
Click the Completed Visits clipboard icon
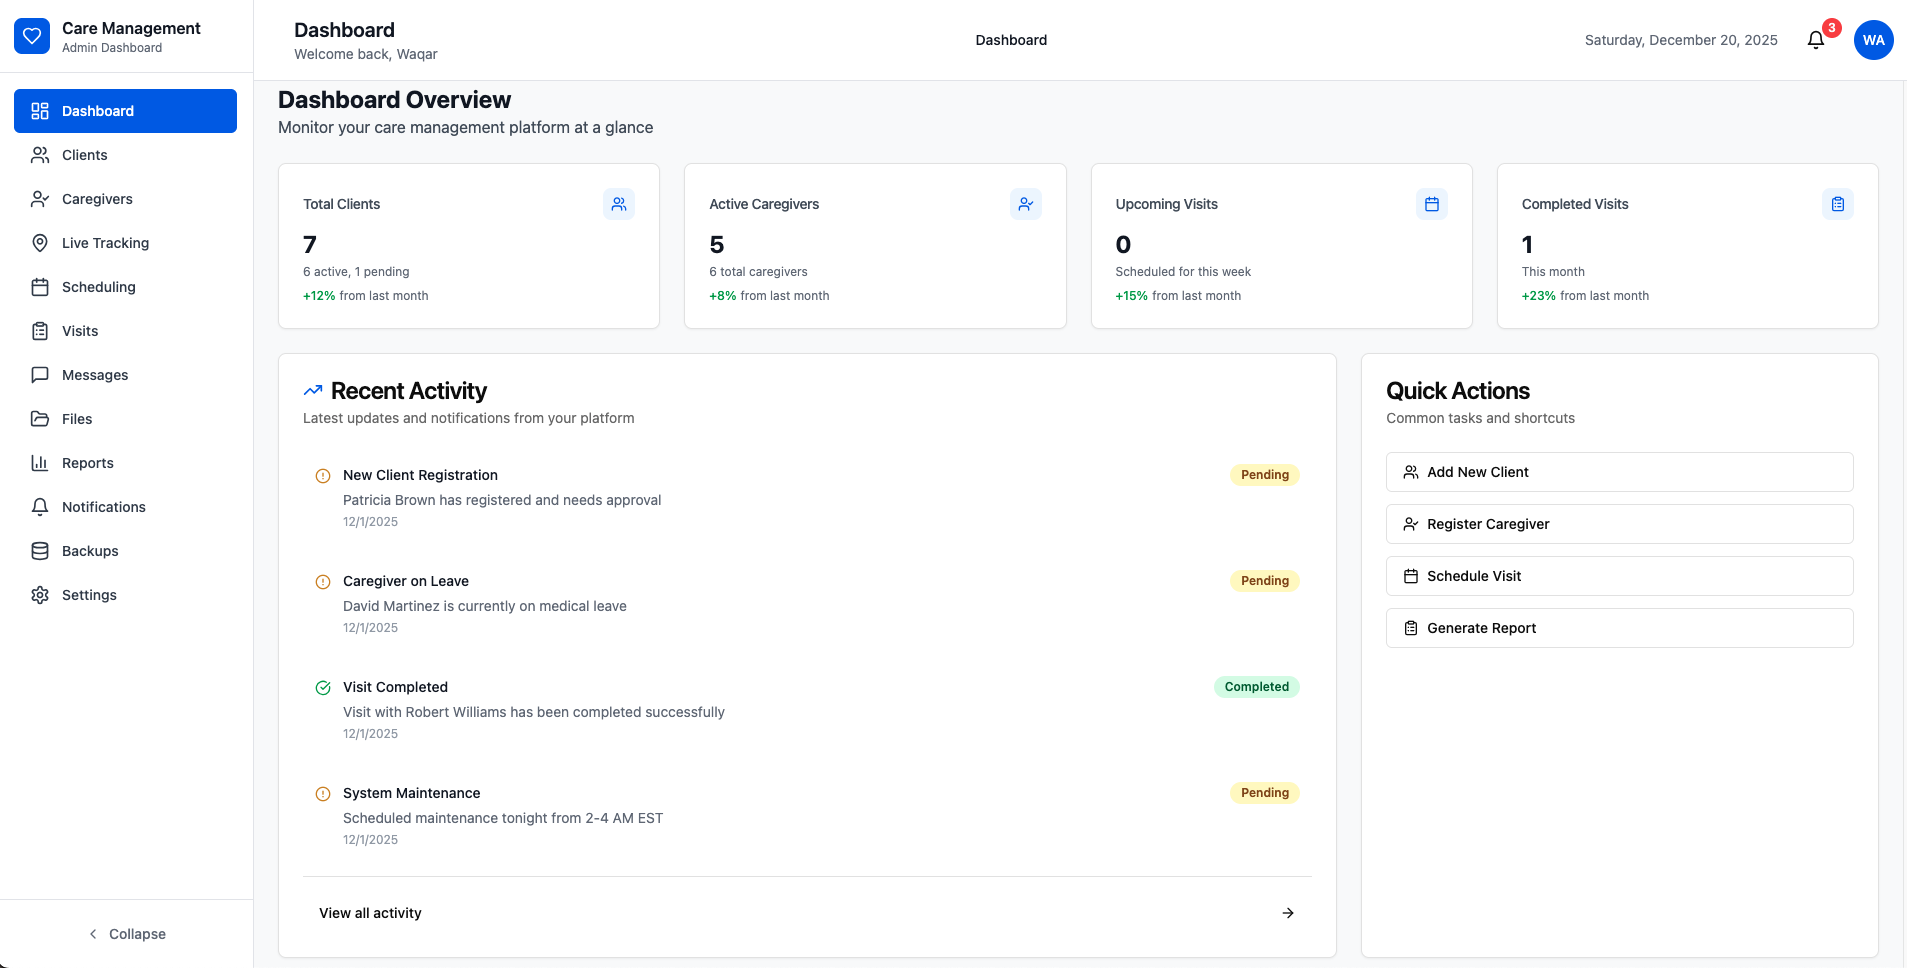click(1837, 204)
